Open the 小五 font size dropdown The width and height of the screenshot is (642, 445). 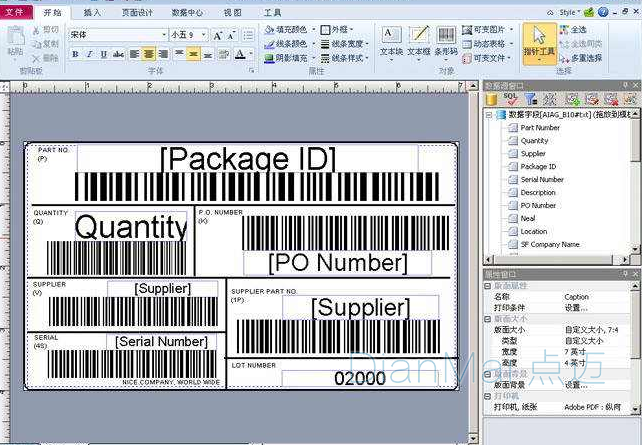(x=204, y=35)
